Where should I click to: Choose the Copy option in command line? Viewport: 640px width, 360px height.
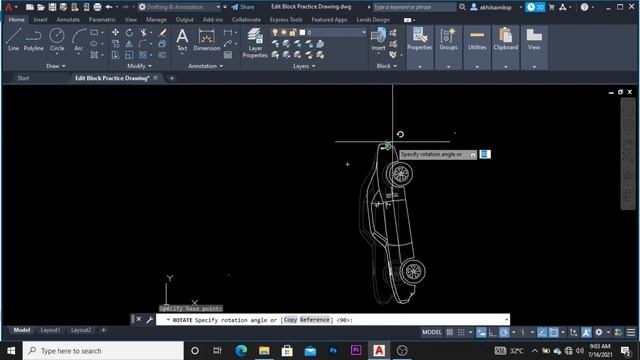tap(291, 320)
